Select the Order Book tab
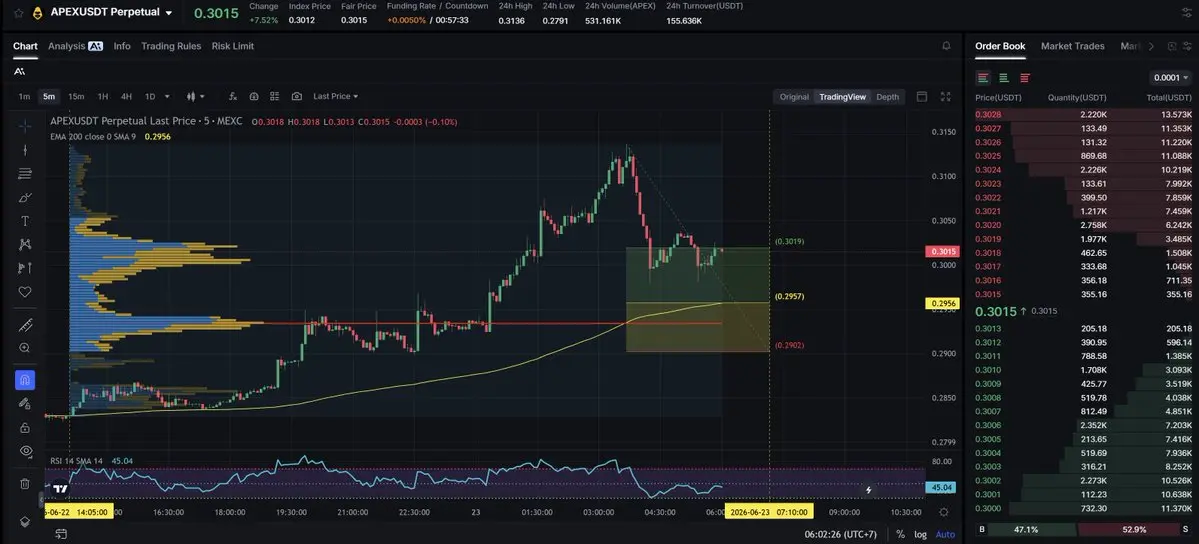The height and width of the screenshot is (544, 1199). pyautogui.click(x=1000, y=46)
